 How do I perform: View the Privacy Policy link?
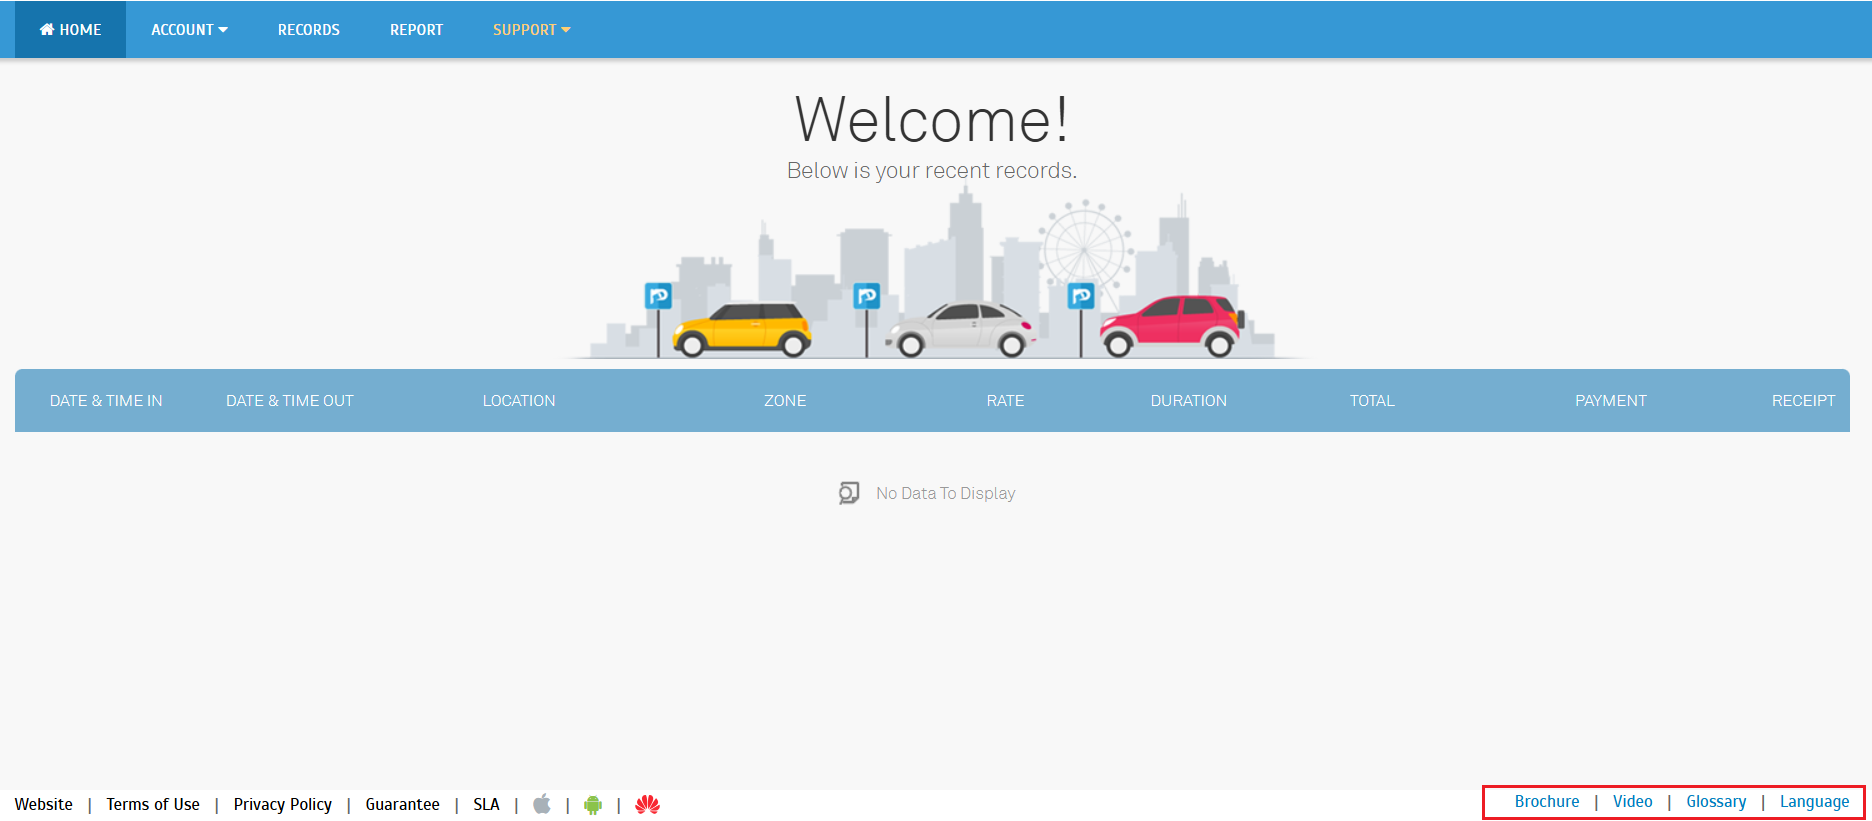282,804
